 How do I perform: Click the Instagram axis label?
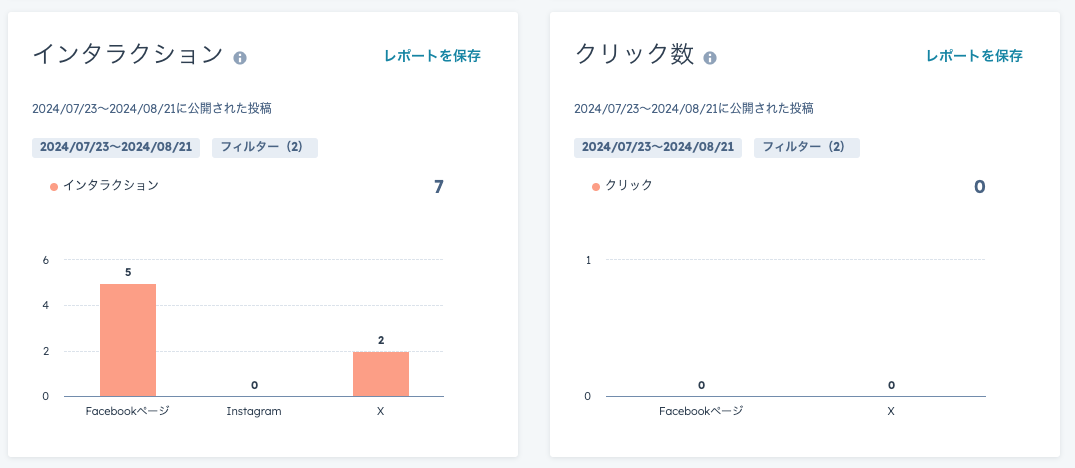[254, 412]
